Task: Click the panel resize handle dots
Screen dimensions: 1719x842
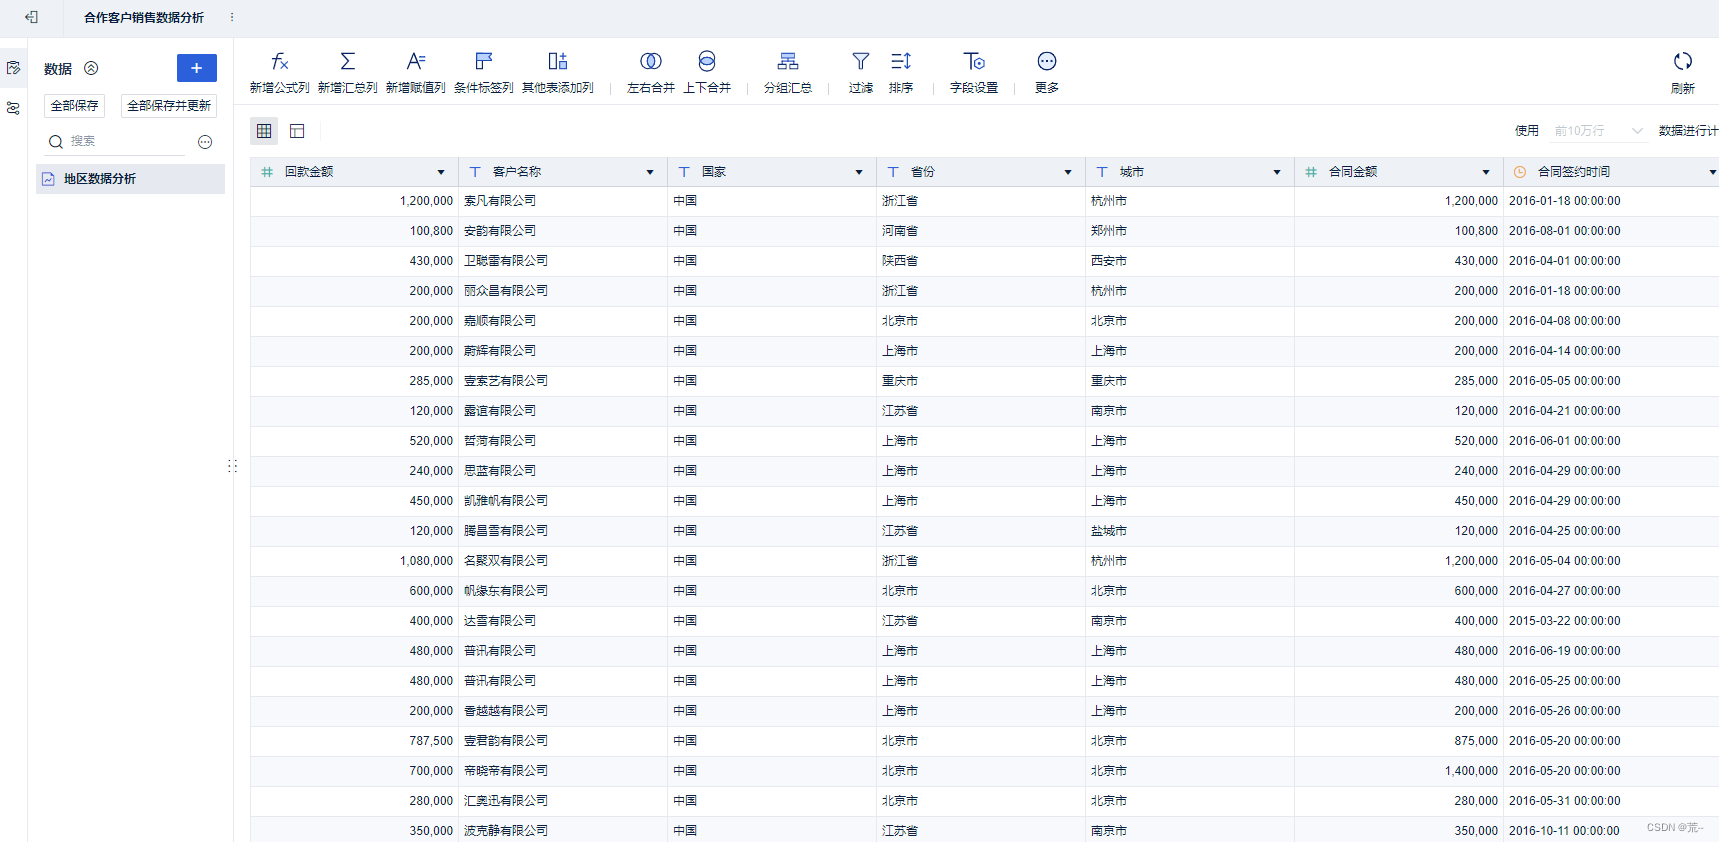Action: tap(232, 466)
